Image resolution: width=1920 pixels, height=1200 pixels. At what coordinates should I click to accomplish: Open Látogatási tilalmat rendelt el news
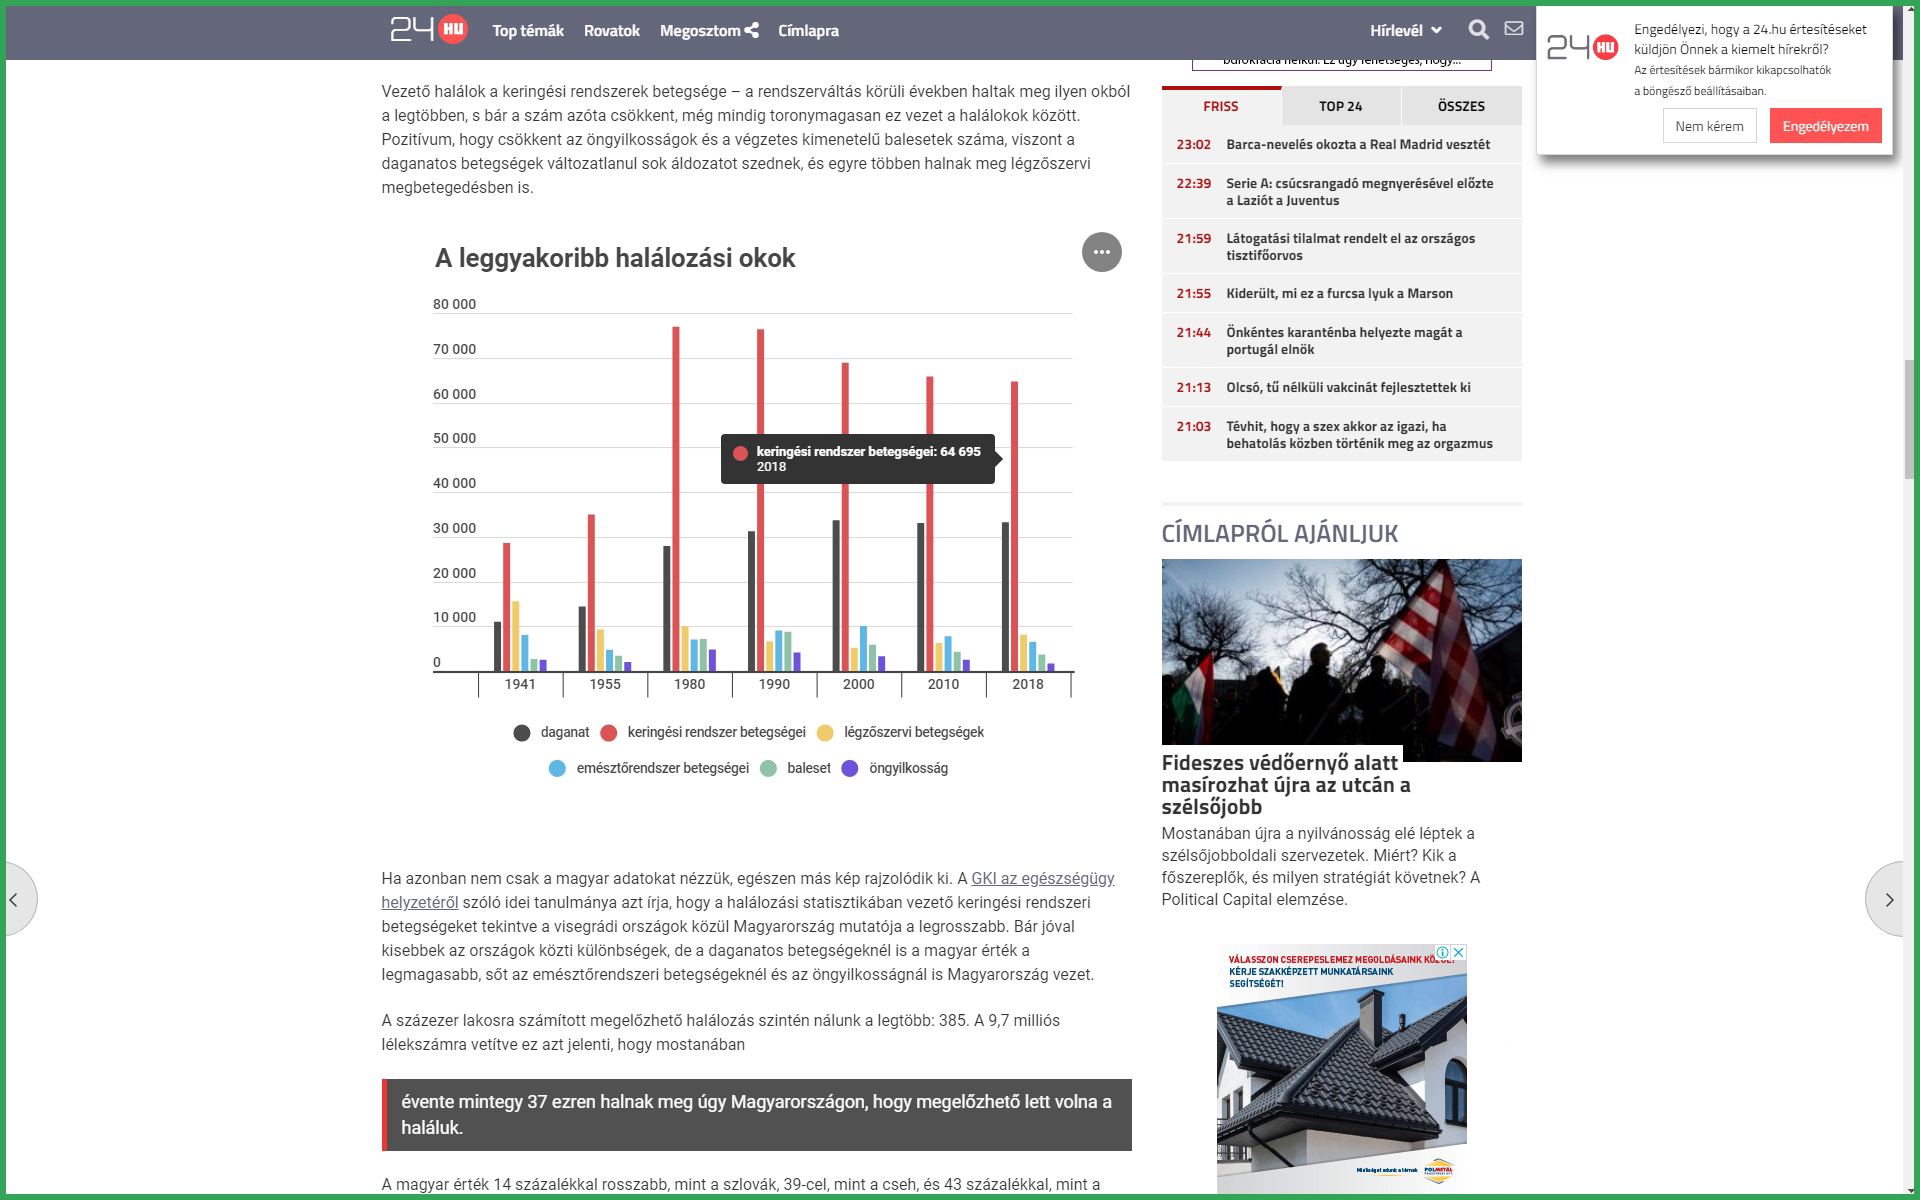point(1350,246)
